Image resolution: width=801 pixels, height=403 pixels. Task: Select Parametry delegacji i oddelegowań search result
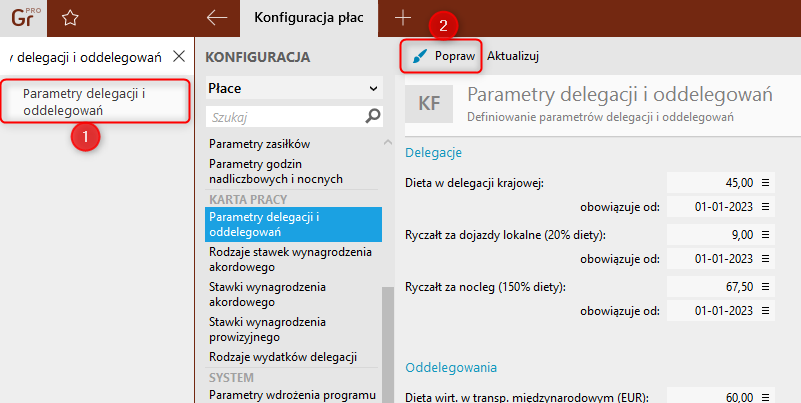click(x=95, y=101)
